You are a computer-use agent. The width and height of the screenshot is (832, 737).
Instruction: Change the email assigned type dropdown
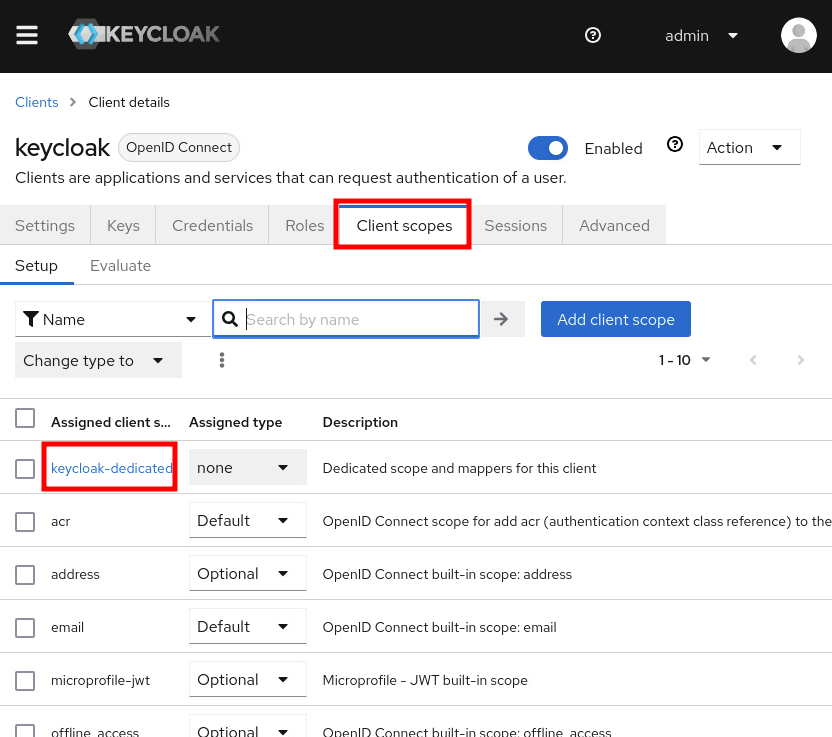click(248, 627)
